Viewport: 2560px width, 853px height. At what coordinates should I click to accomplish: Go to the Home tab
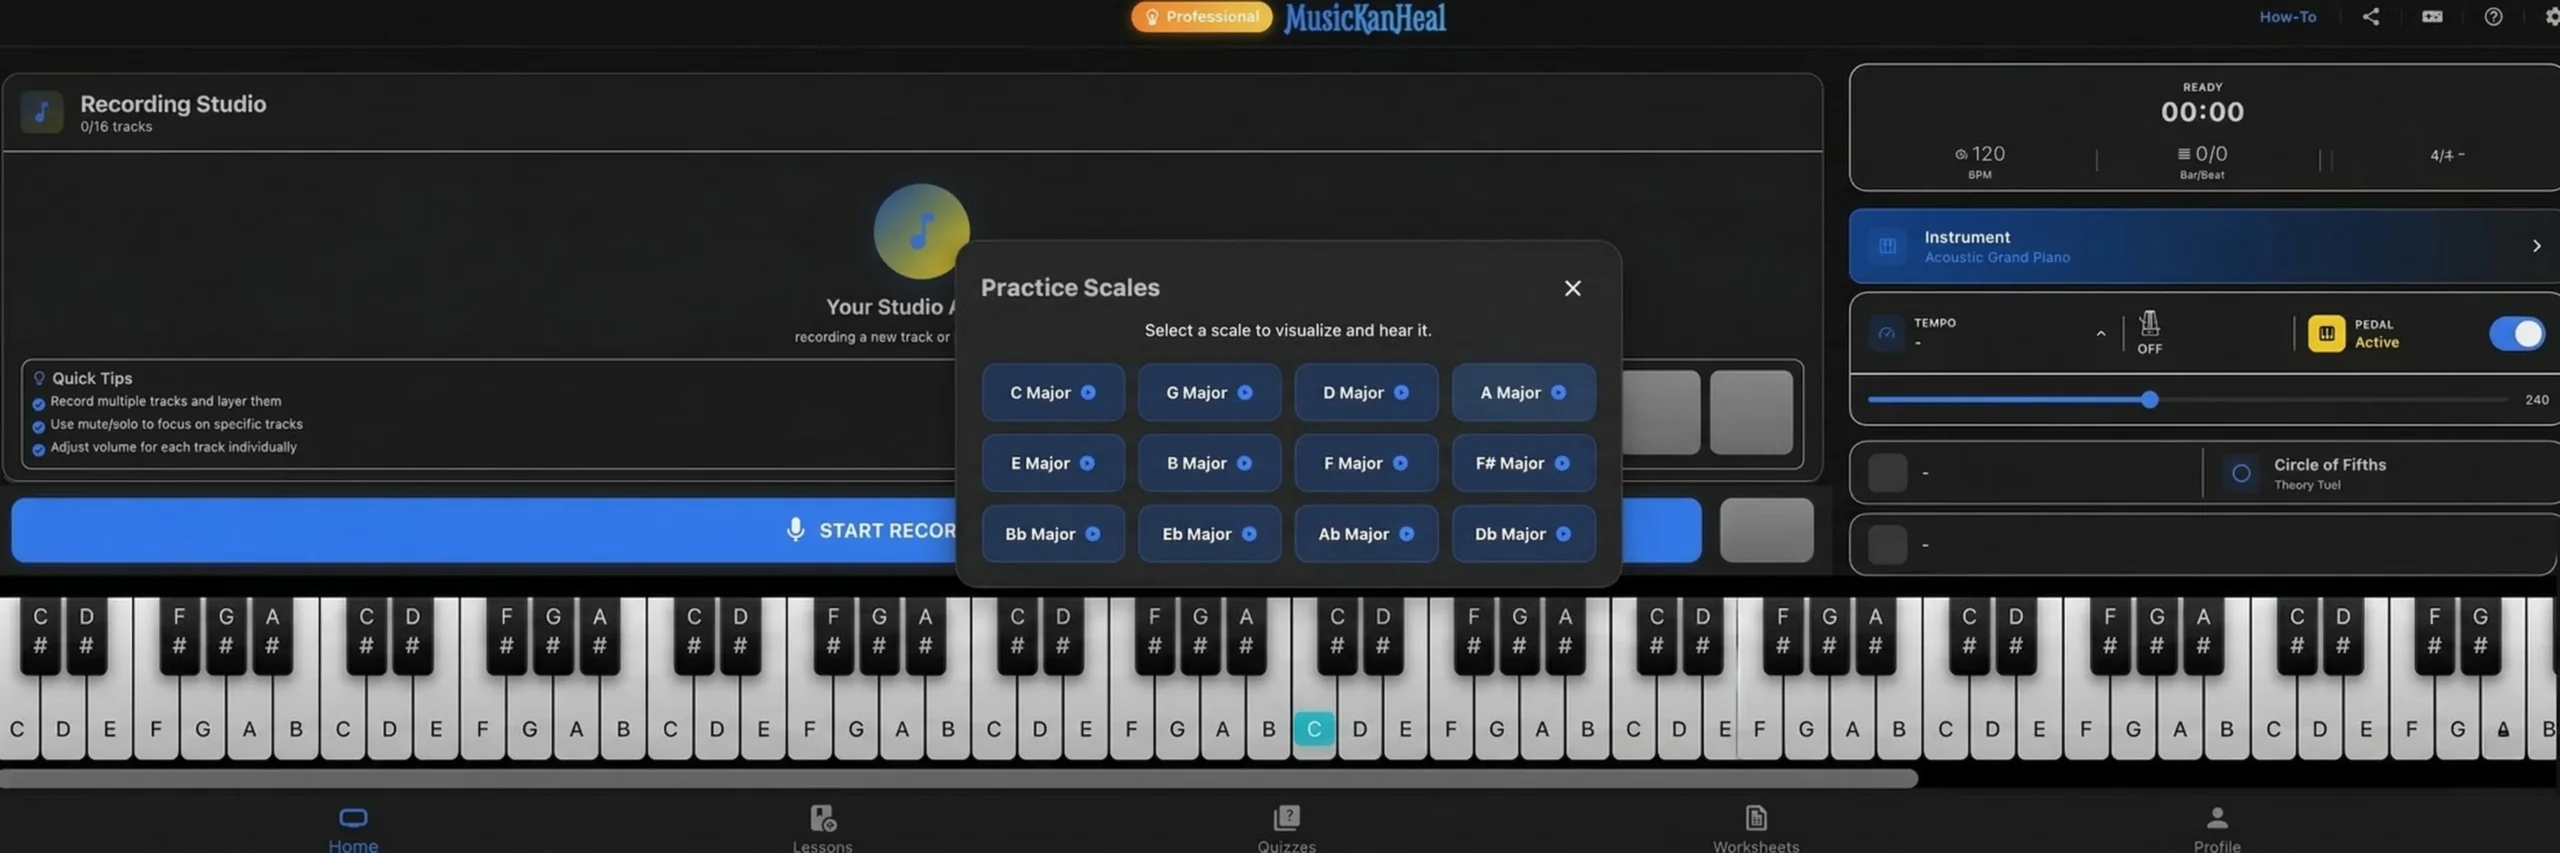point(353,827)
